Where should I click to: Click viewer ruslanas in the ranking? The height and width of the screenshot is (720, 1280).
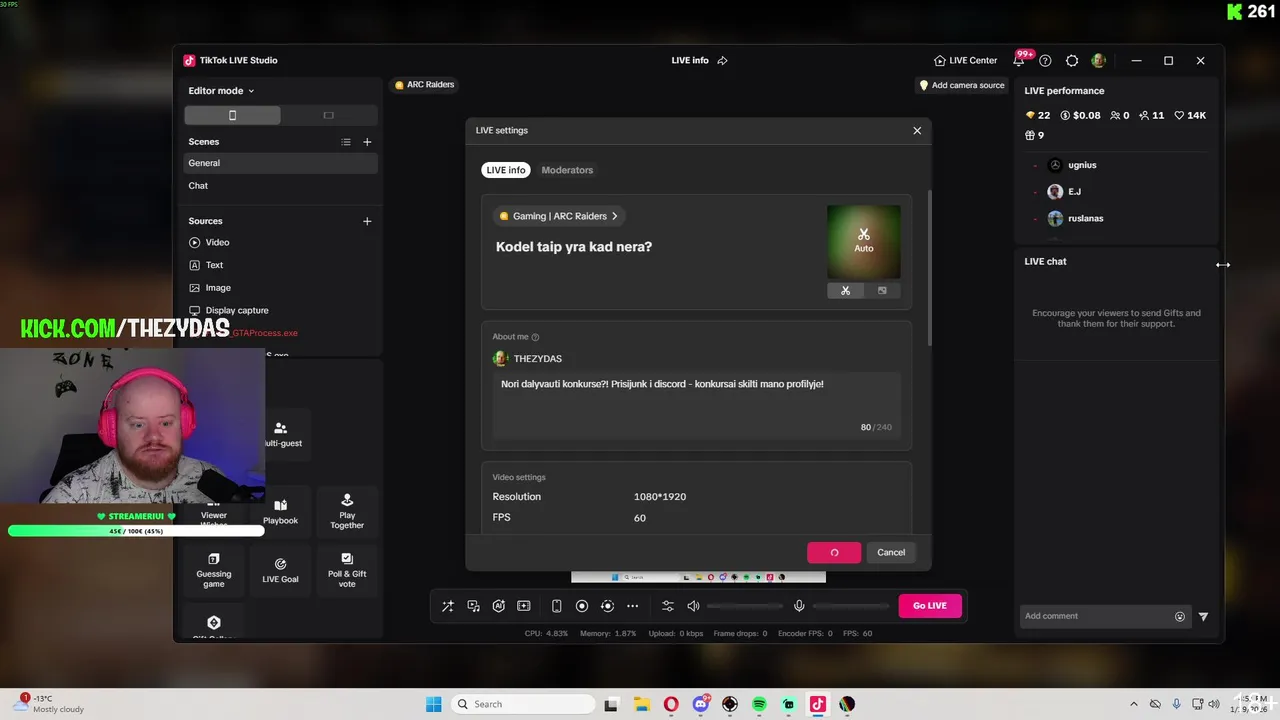point(1085,218)
